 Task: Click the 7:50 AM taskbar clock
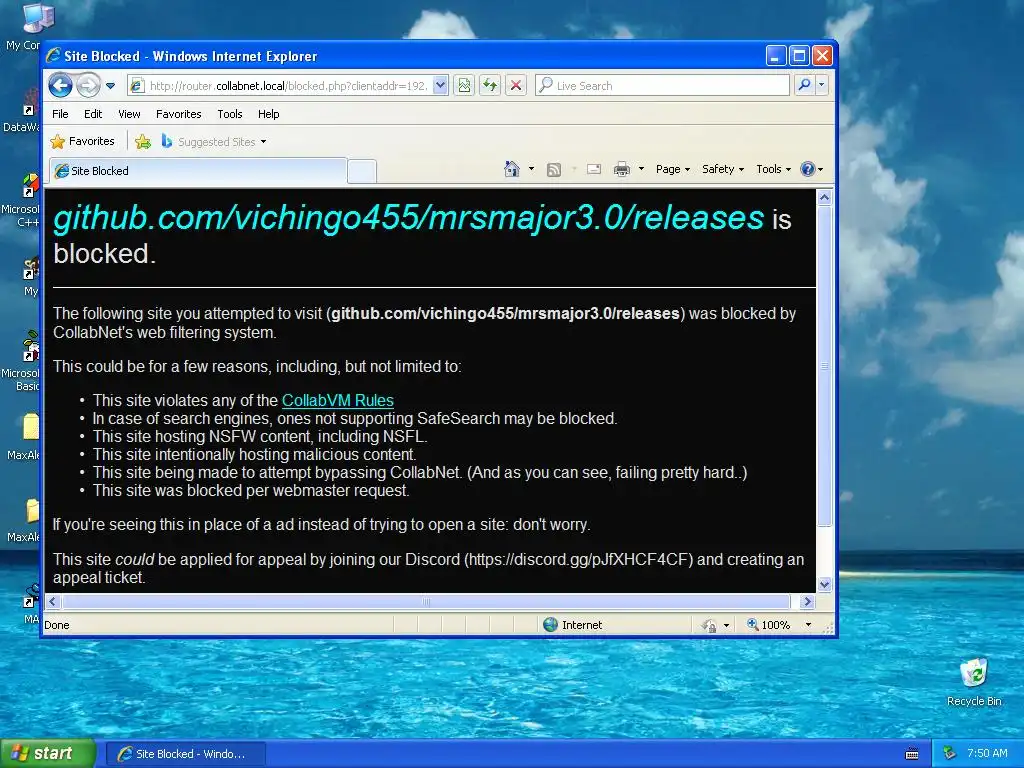coord(987,754)
